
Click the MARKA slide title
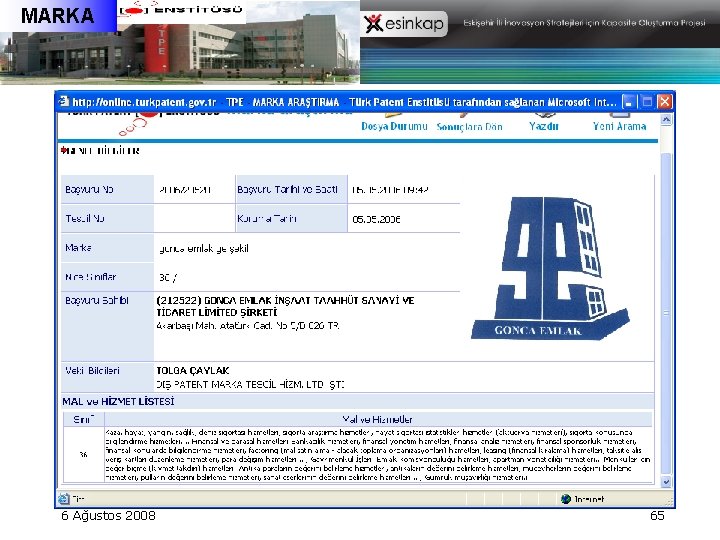[x=57, y=16]
